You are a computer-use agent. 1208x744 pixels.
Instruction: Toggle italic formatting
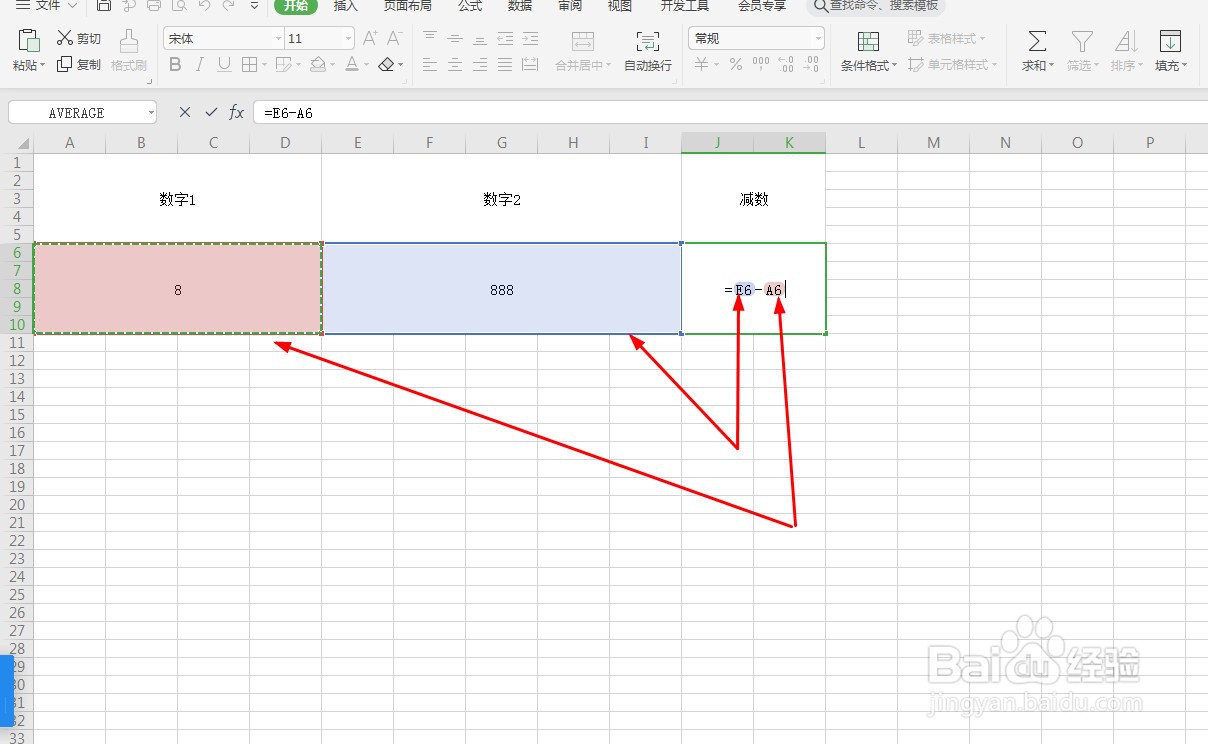(x=200, y=64)
